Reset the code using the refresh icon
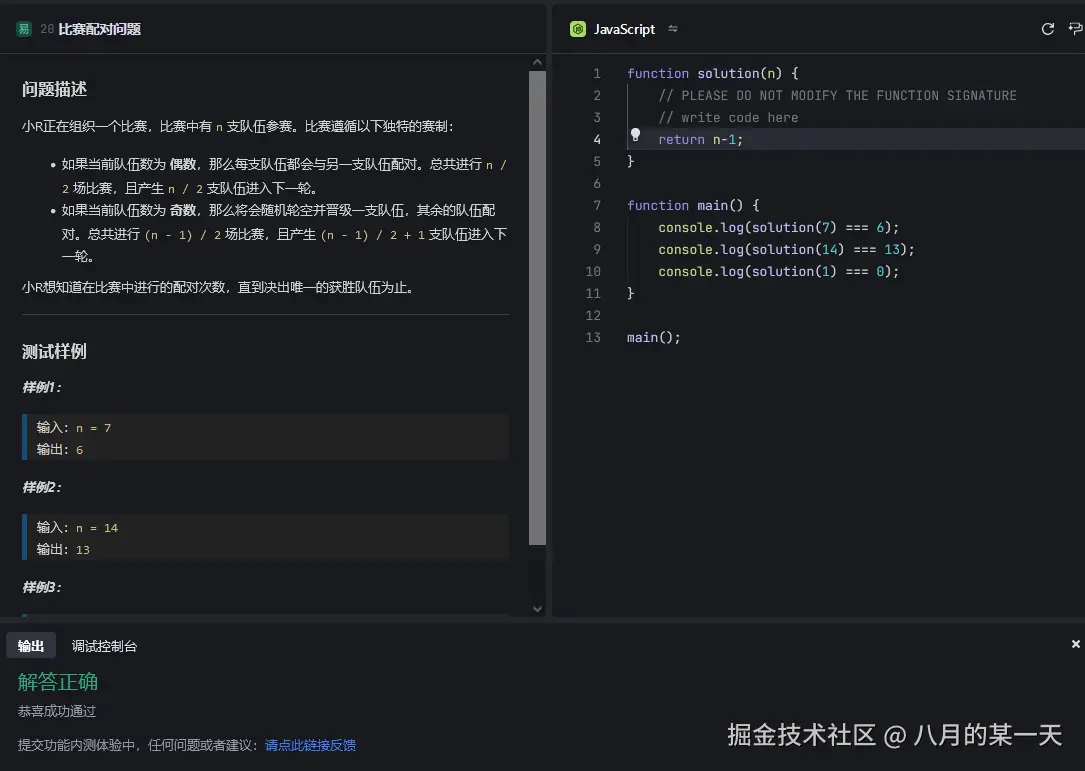 [1047, 29]
